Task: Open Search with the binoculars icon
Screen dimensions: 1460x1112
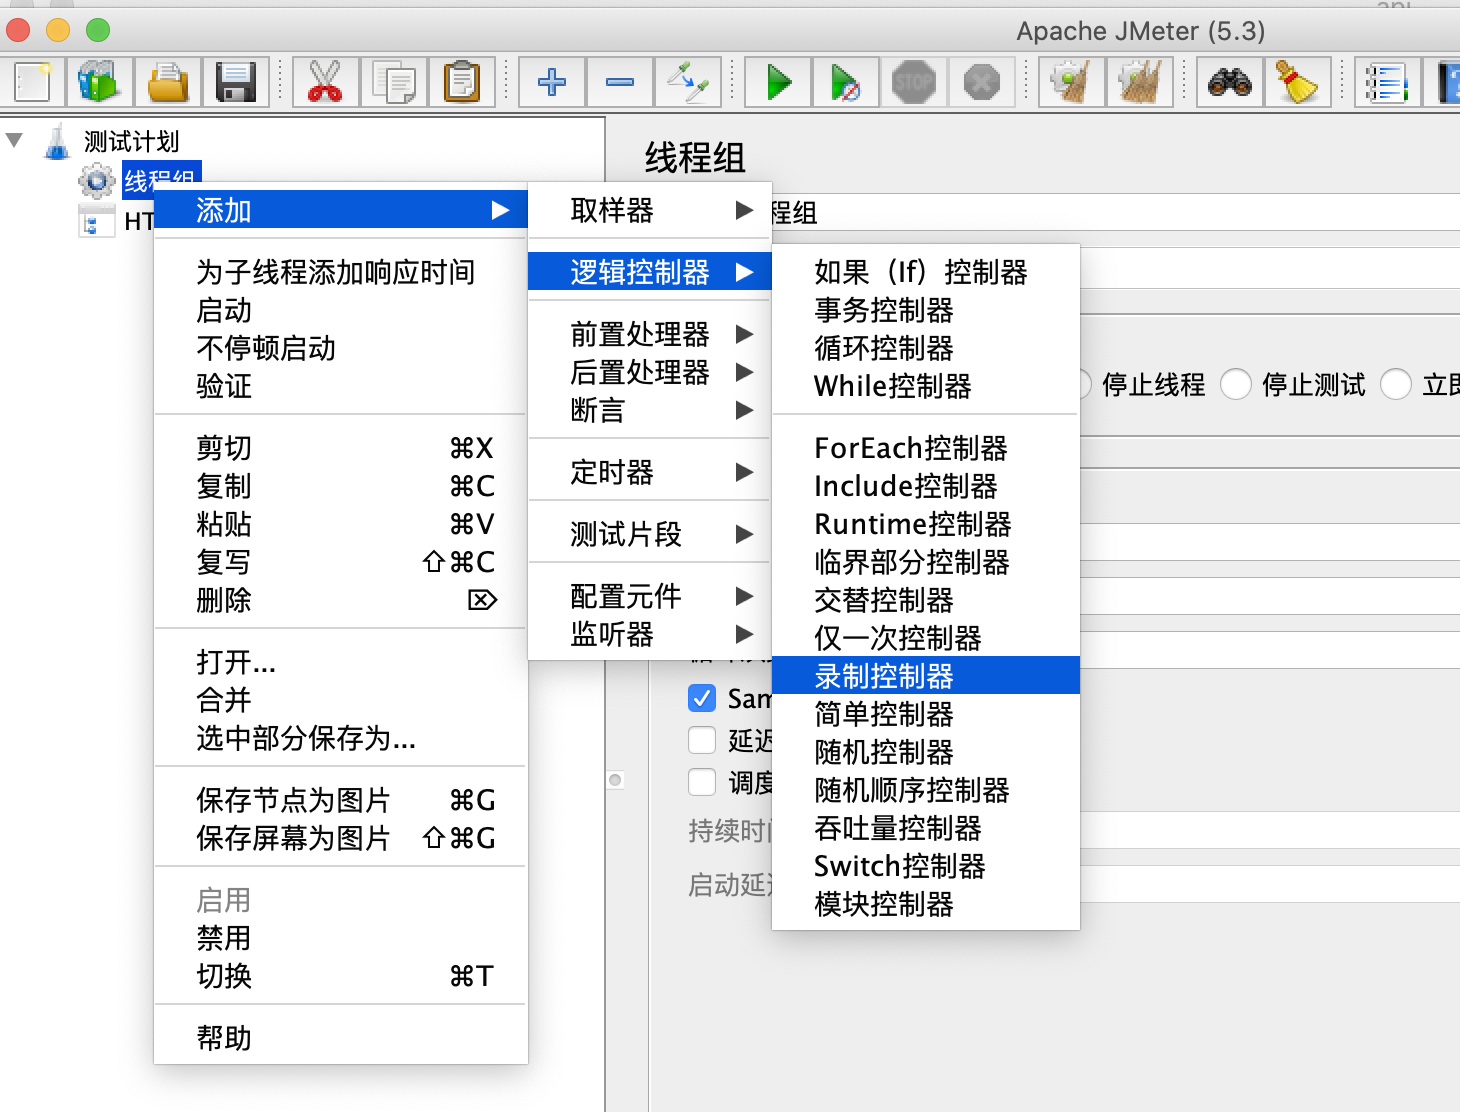Action: pyautogui.click(x=1230, y=82)
